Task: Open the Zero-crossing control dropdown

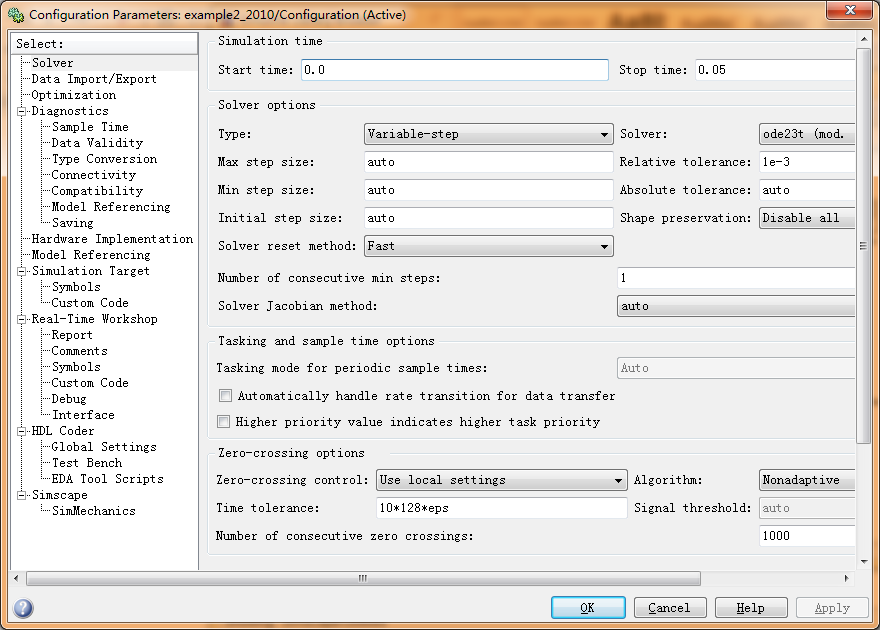Action: (501, 480)
